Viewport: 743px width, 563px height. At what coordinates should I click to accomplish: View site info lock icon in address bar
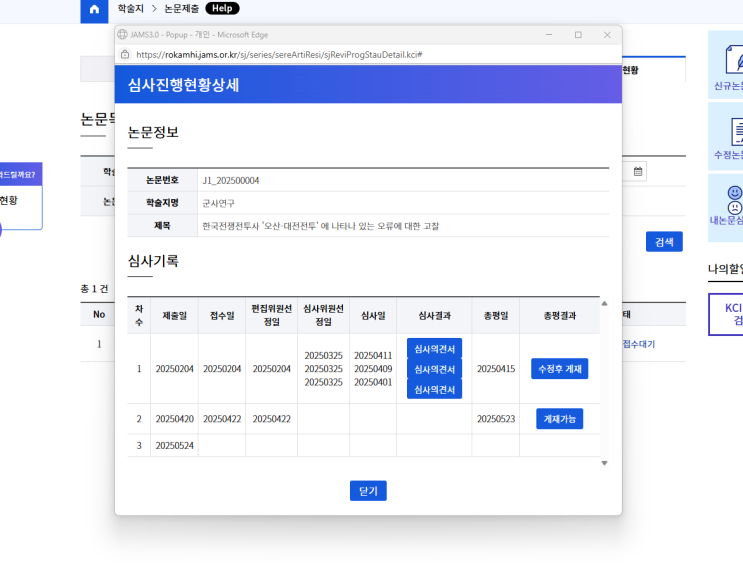point(125,54)
